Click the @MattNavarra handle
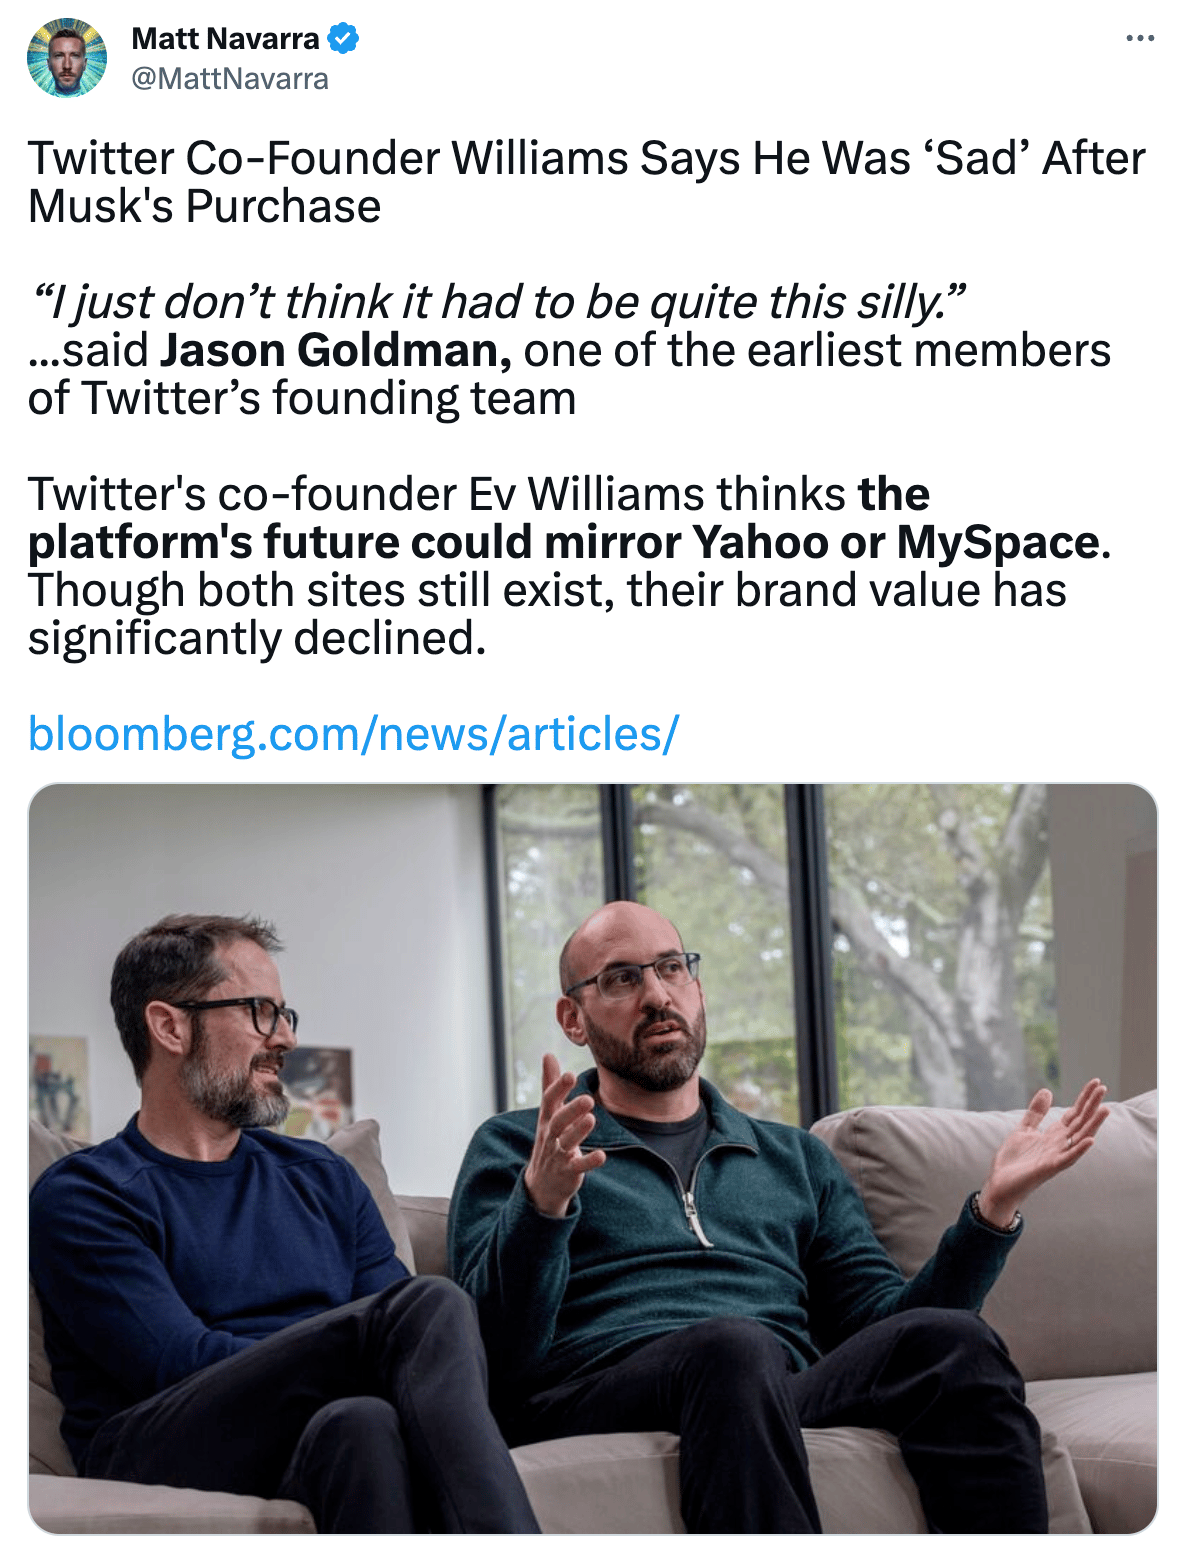1186x1562 pixels. point(230,79)
